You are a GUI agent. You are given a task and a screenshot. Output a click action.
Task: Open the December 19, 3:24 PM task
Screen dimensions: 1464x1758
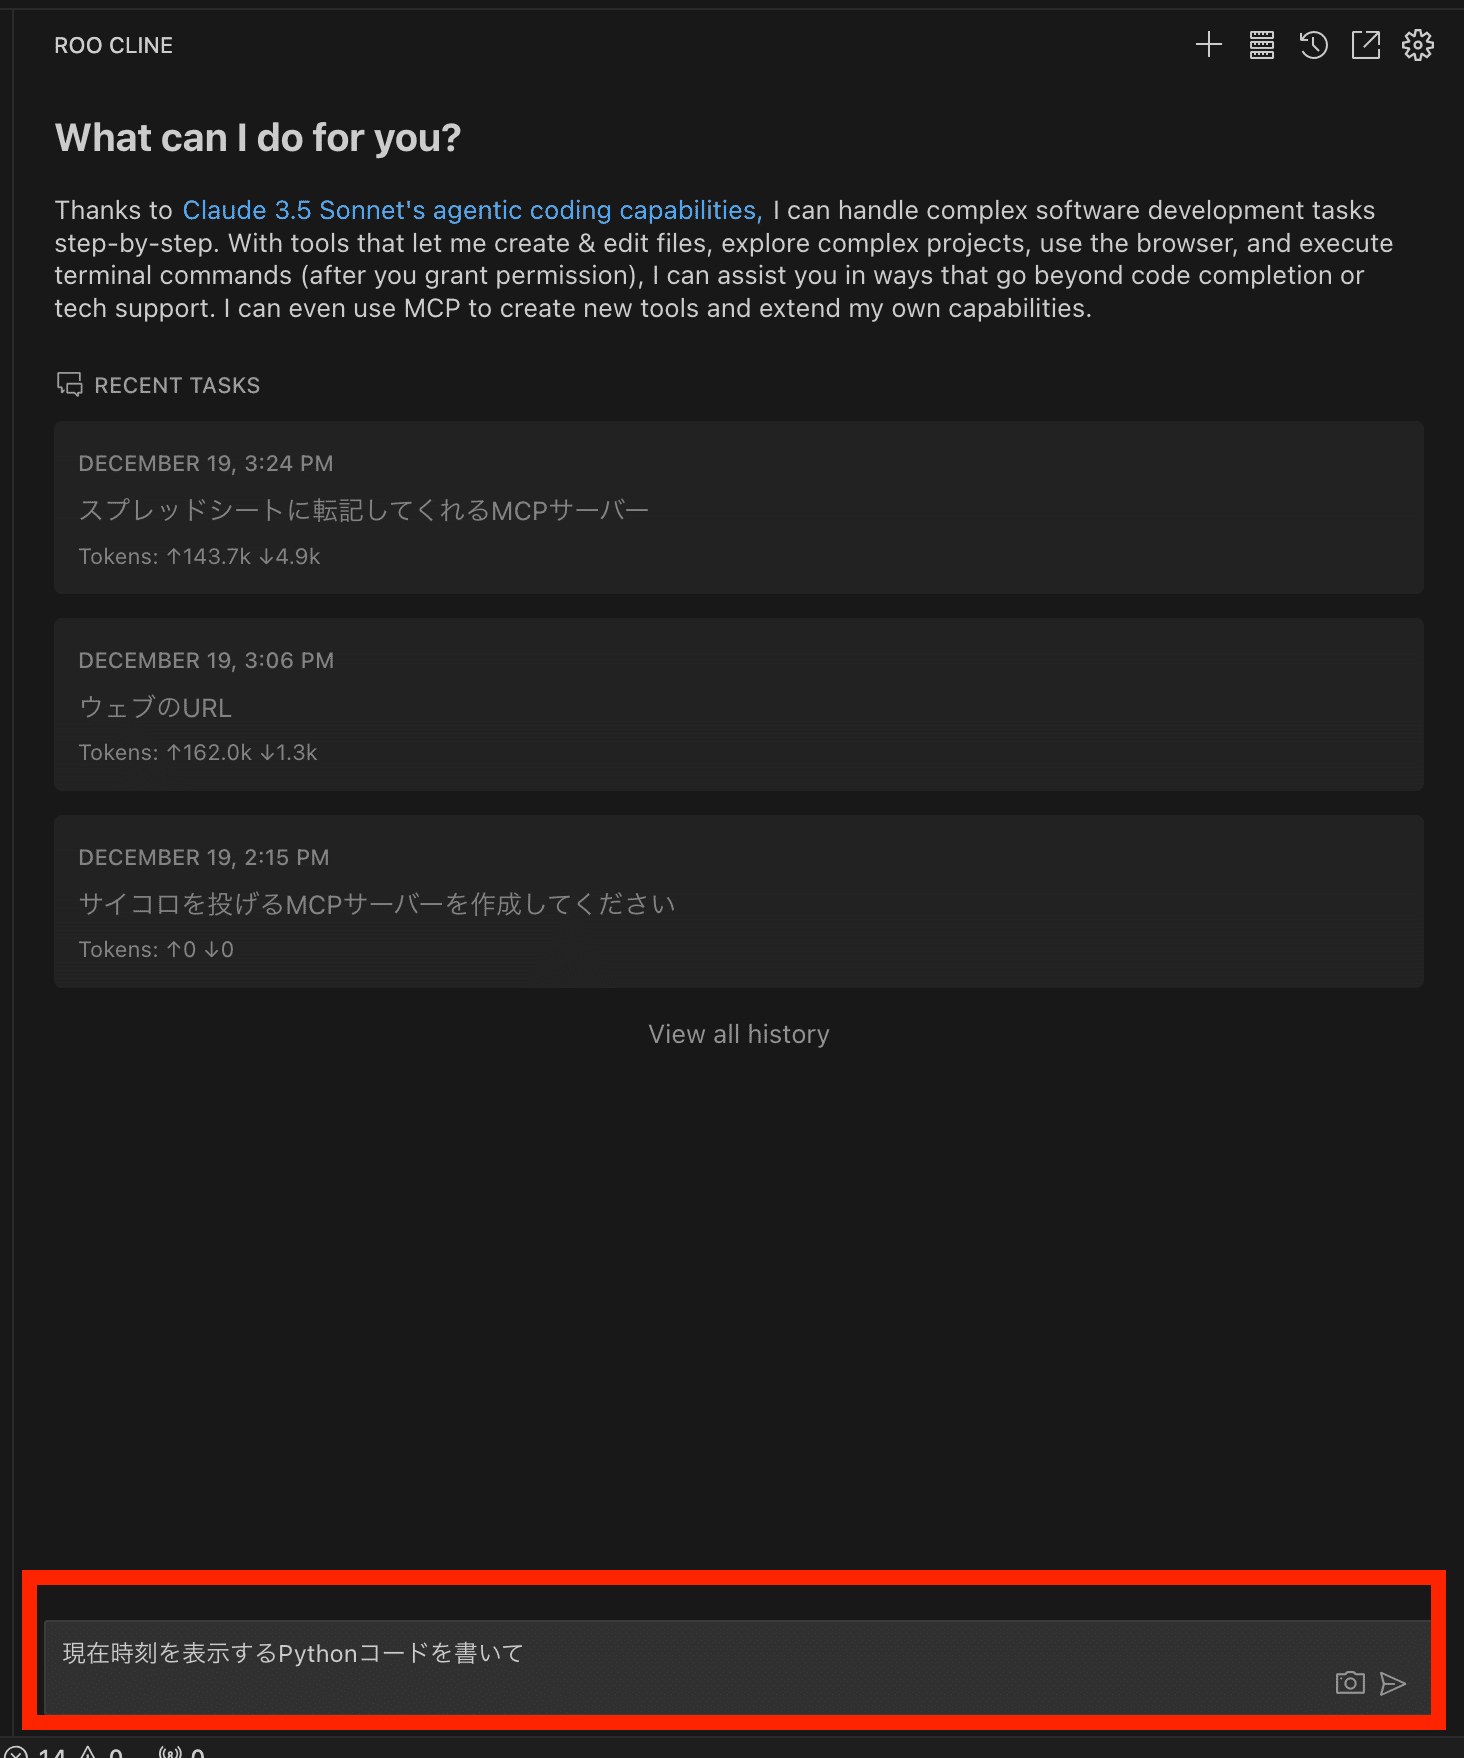pyautogui.click(x=739, y=508)
